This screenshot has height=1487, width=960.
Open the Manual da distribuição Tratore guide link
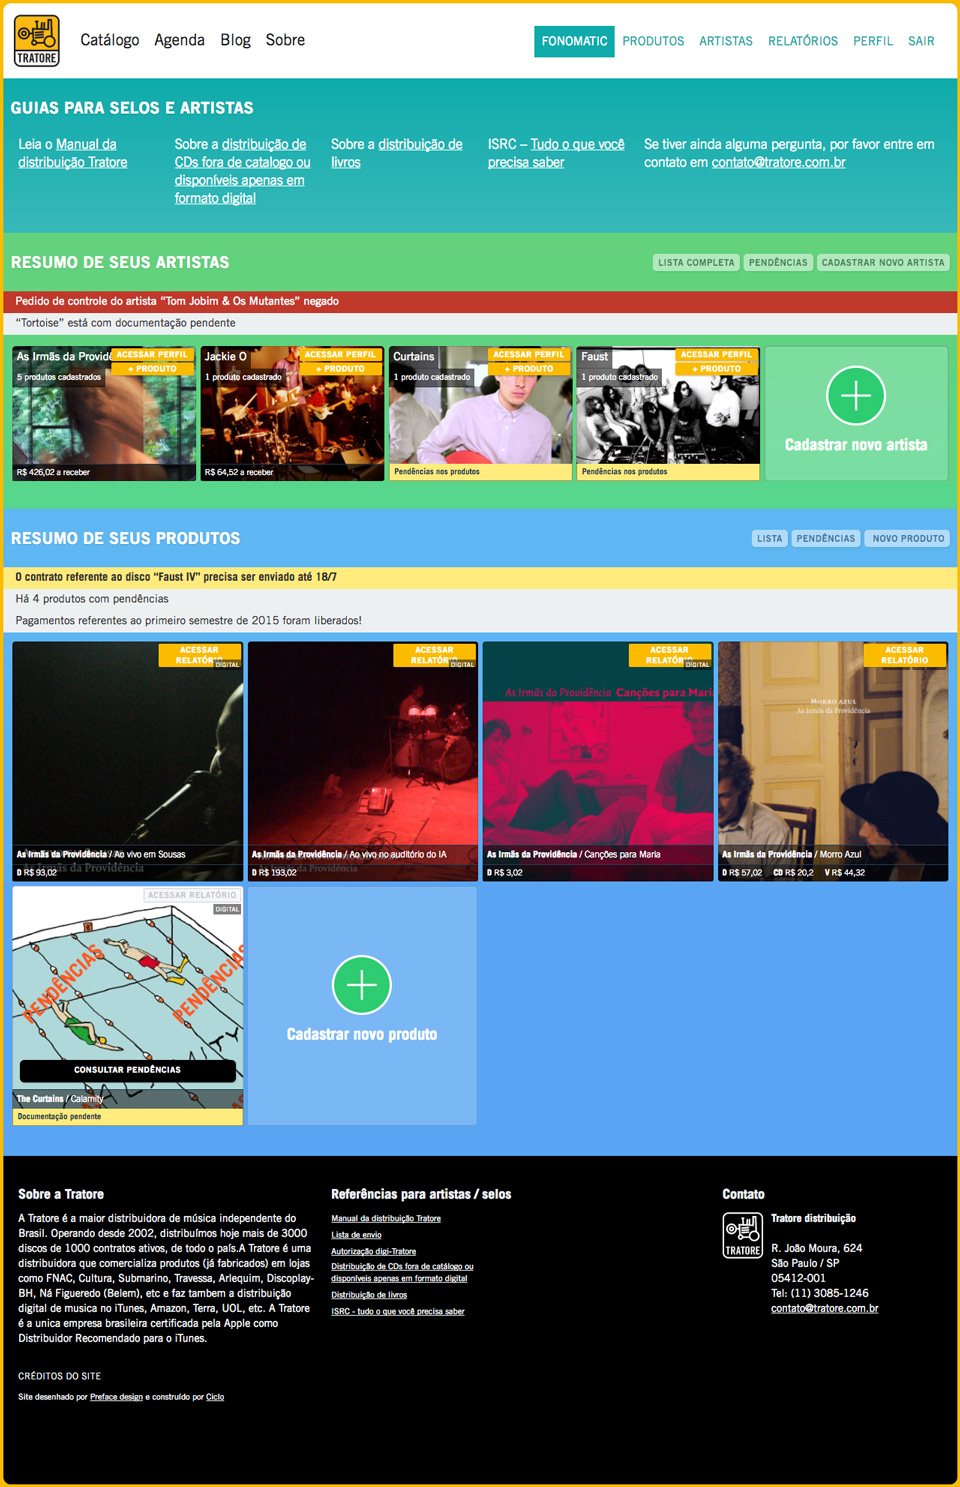(73, 153)
